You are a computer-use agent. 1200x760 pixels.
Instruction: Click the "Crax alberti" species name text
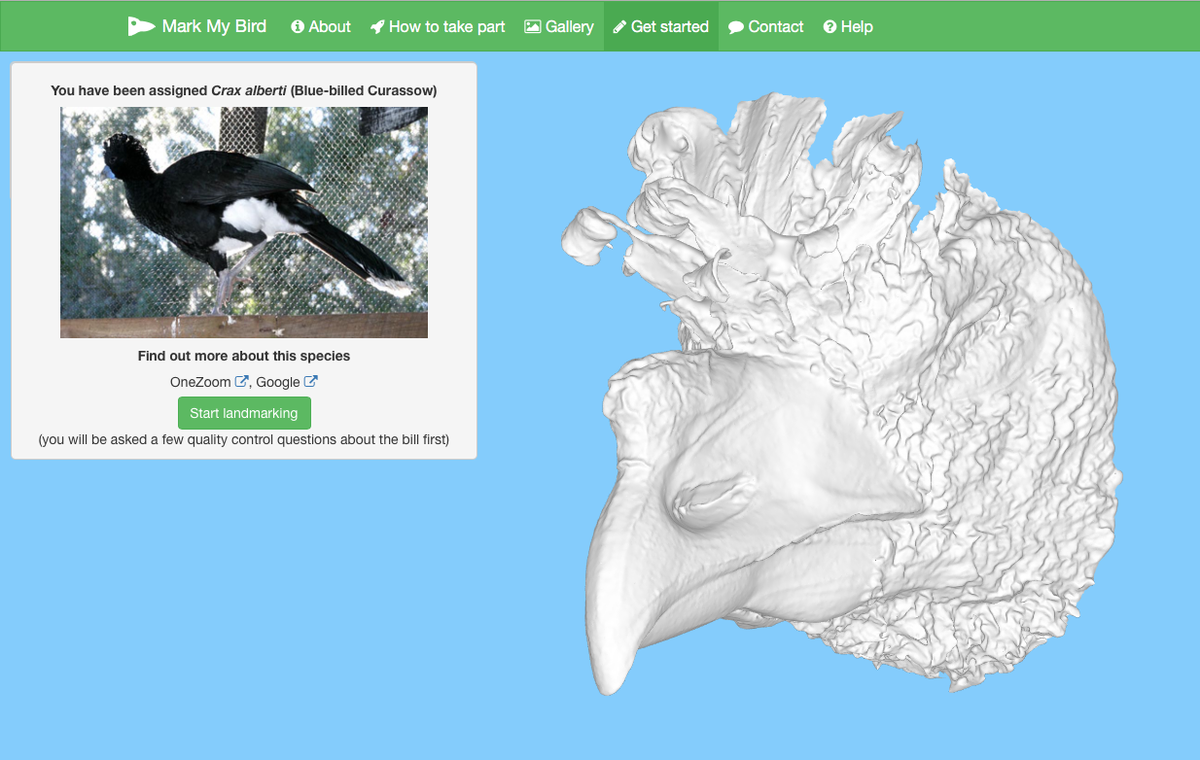pos(249,90)
